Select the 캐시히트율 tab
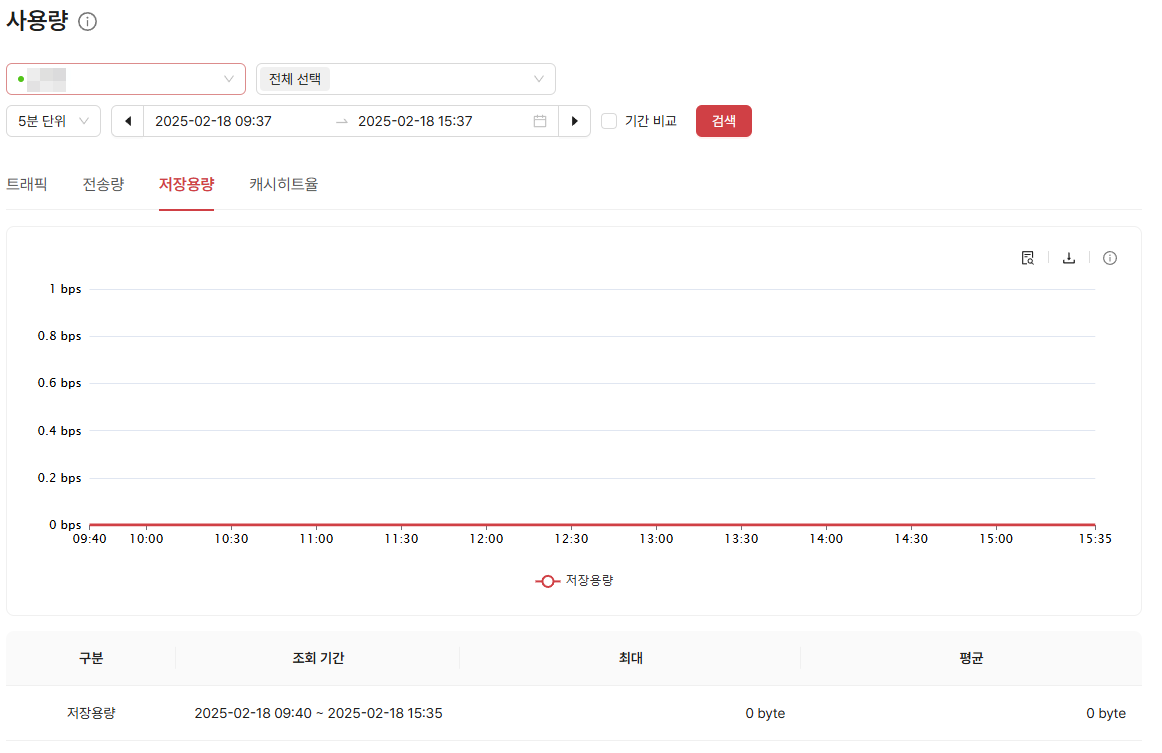Screen dimensions: 1162x753 coord(284,184)
